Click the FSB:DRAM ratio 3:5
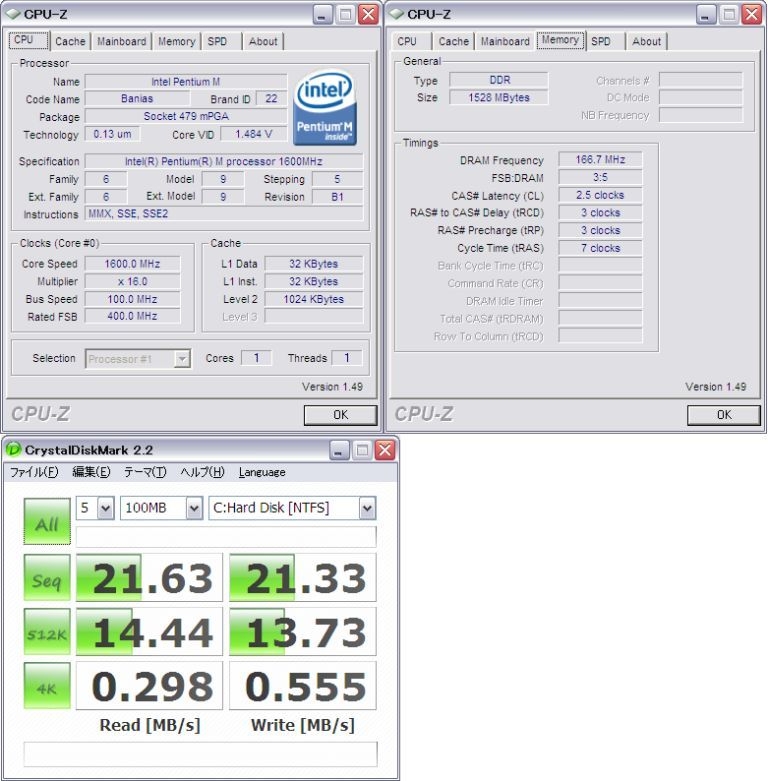768x781 pixels. (600, 178)
